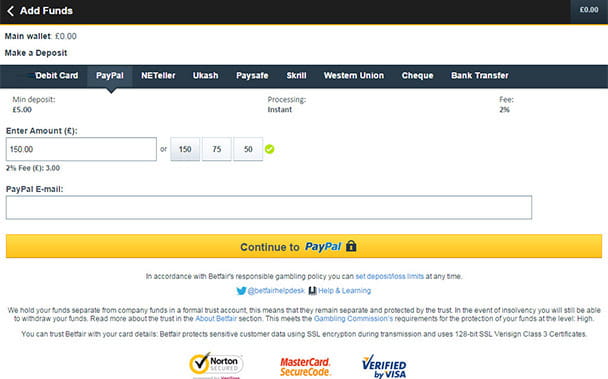Choose the 75 quick amount button

point(217,149)
